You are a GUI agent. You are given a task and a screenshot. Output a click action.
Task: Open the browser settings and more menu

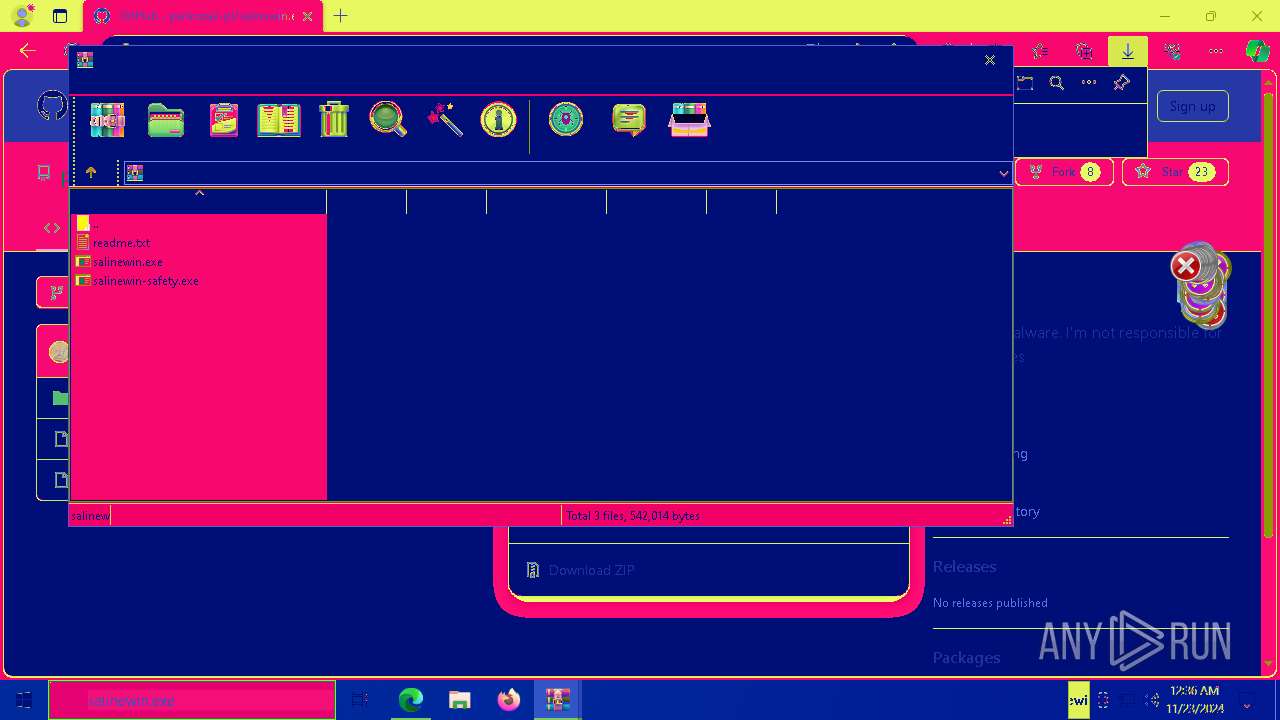pyautogui.click(x=1216, y=51)
